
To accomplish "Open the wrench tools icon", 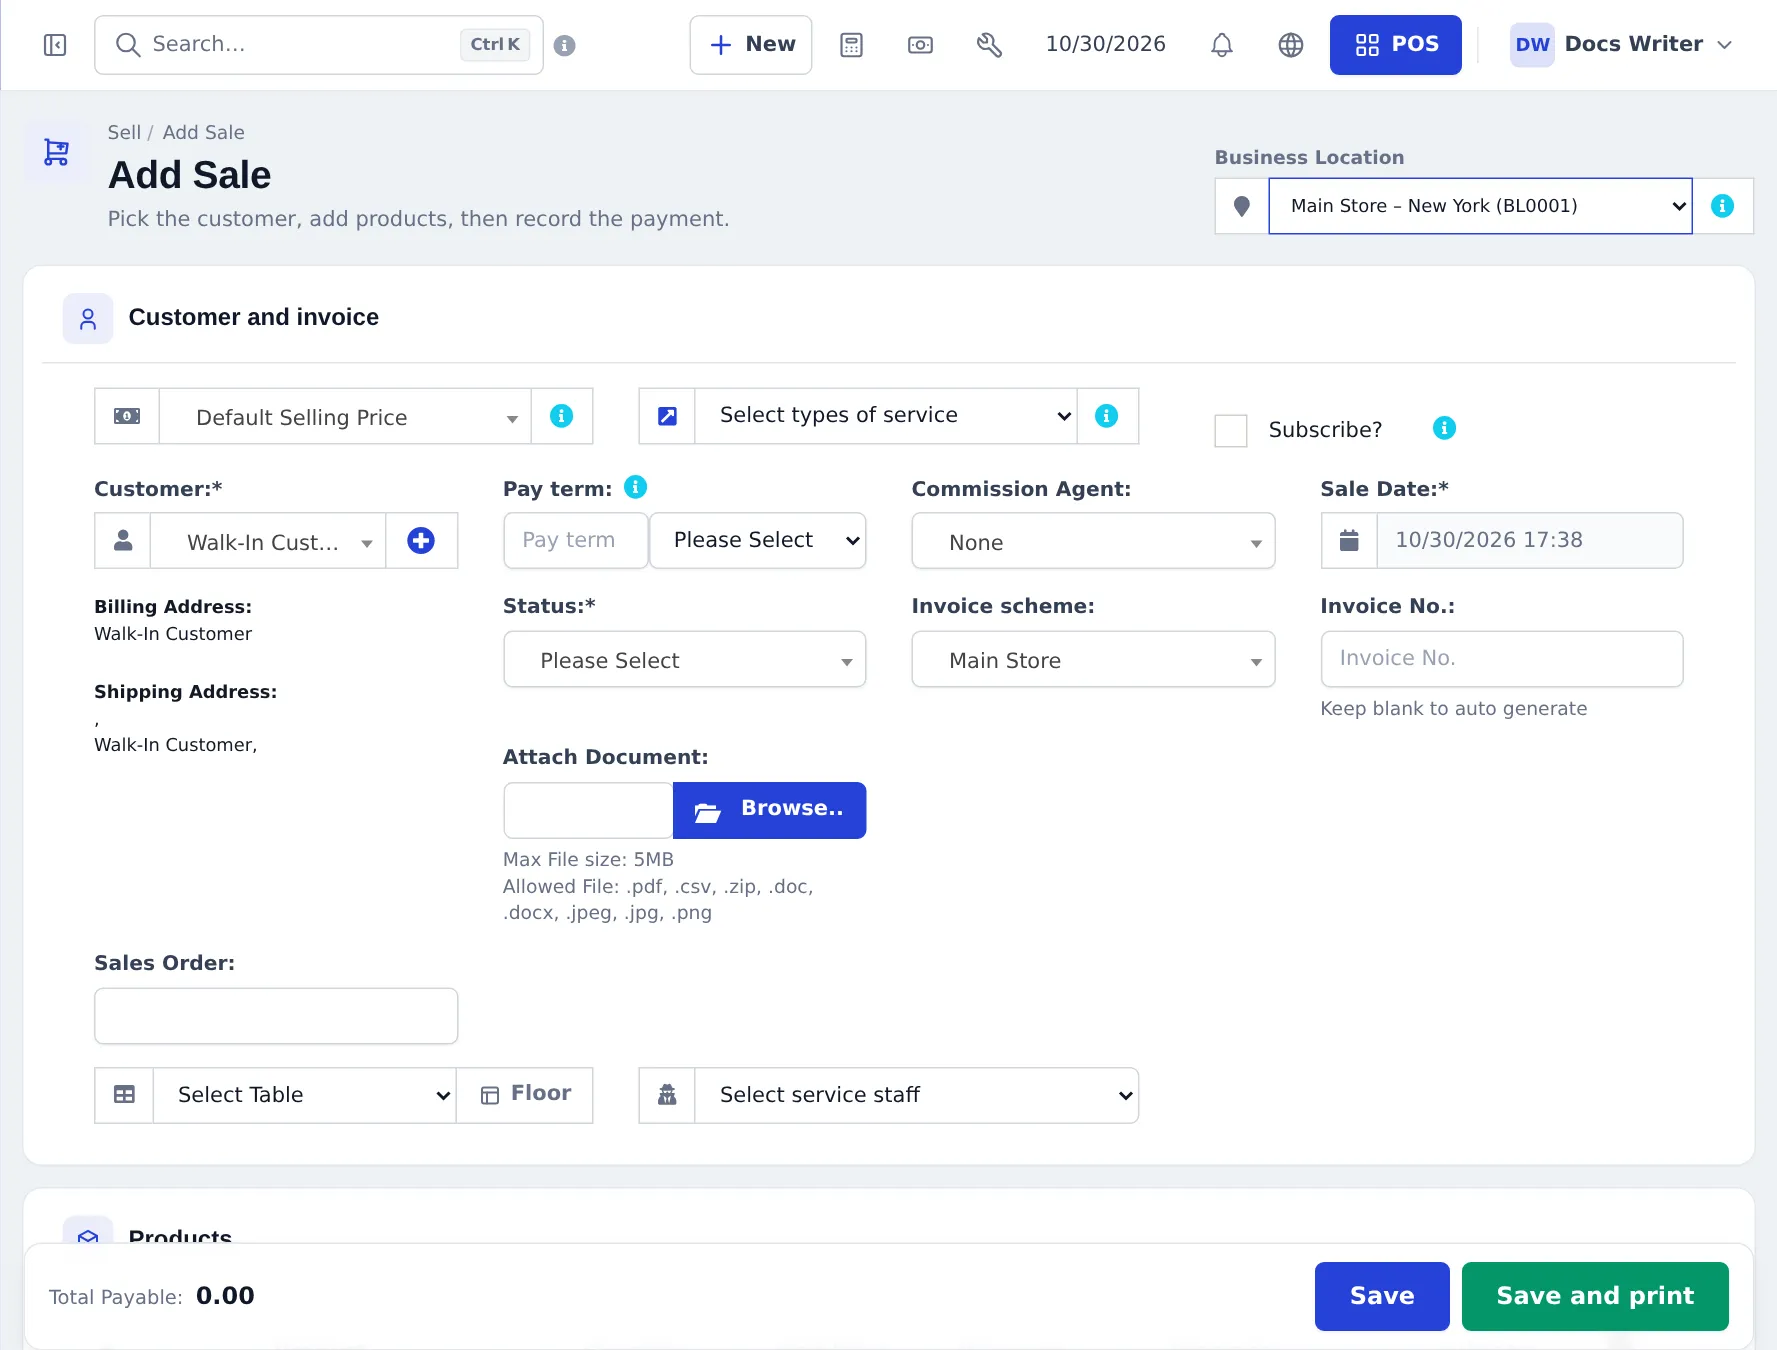I will coord(989,45).
